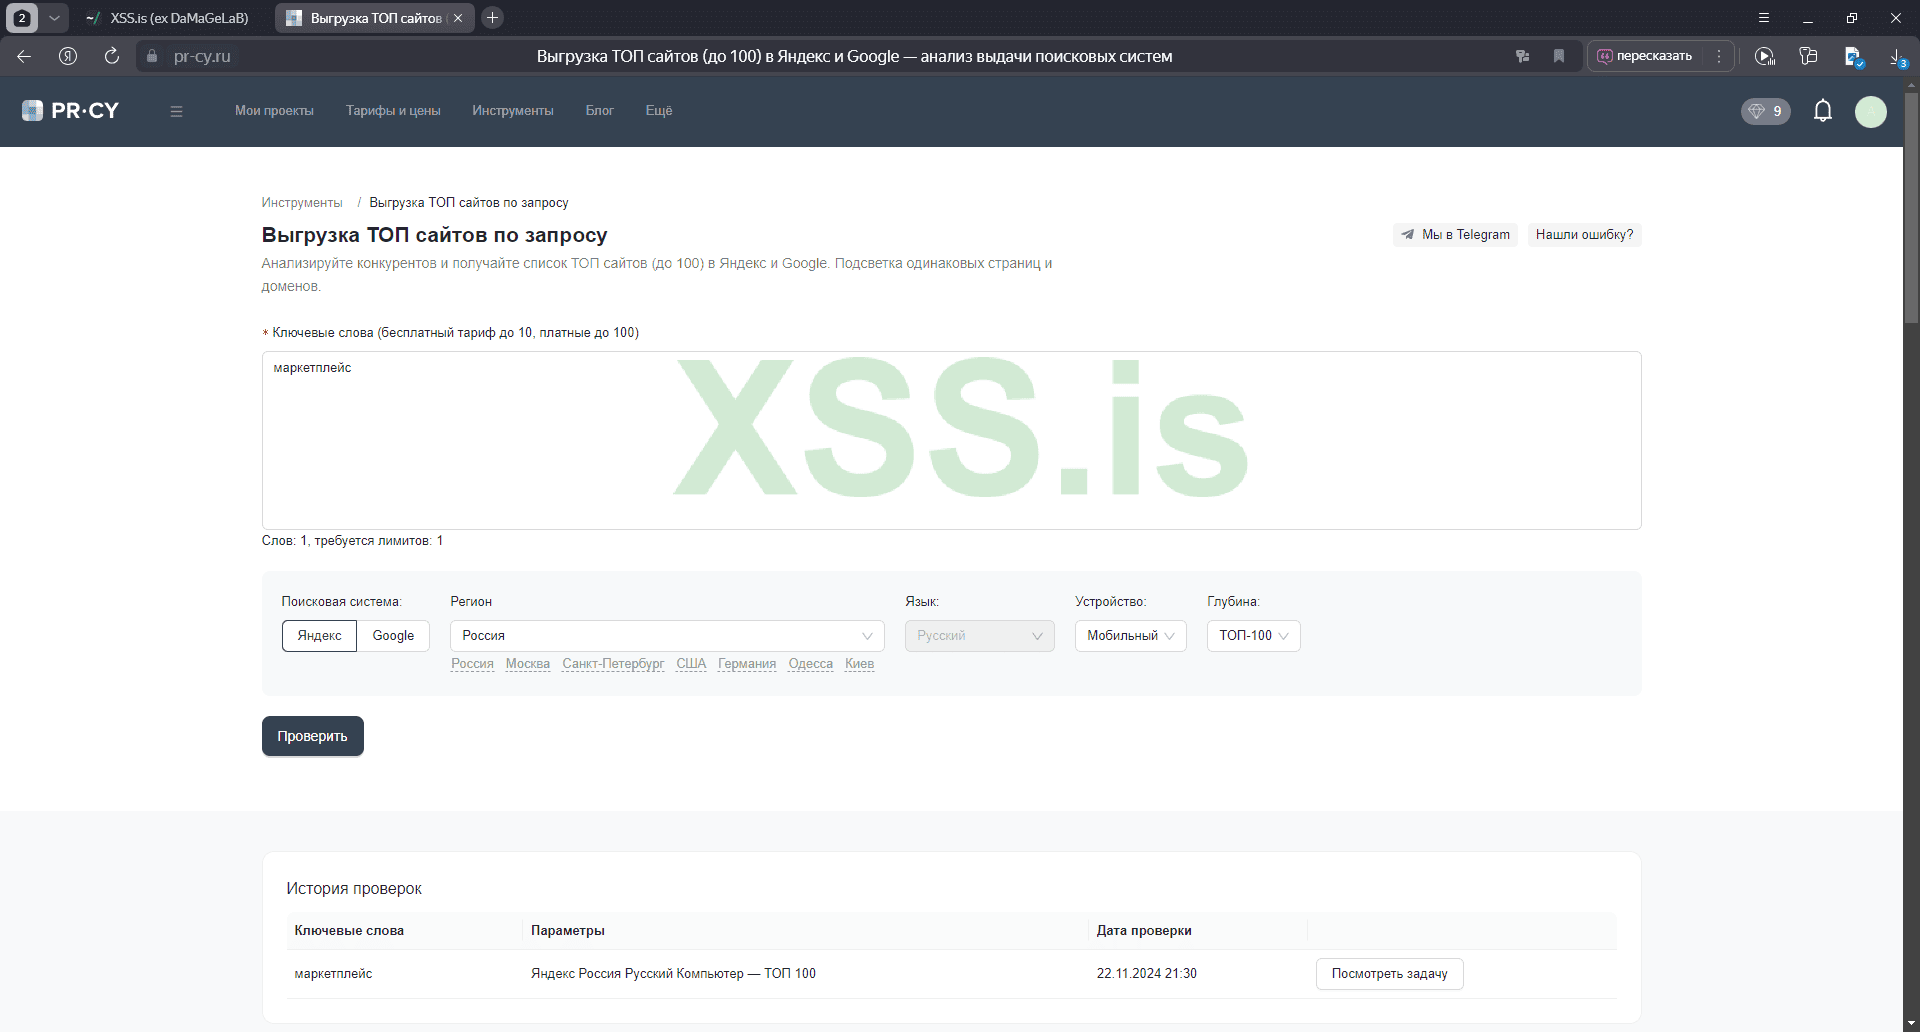Click "Посмотреть задачу" for маркетплейс check
This screenshot has width=1920, height=1032.
[1389, 974]
